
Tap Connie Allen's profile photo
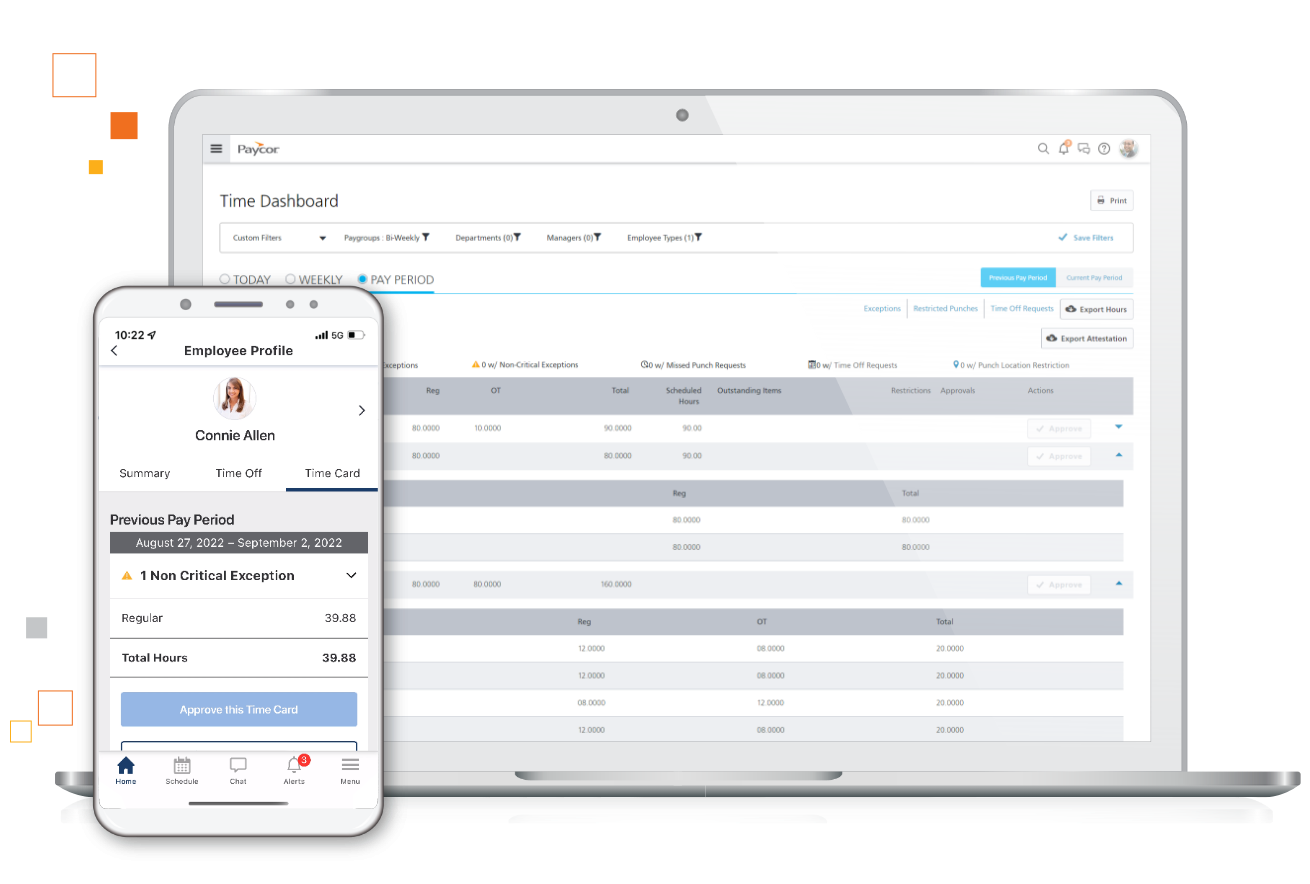coord(235,398)
